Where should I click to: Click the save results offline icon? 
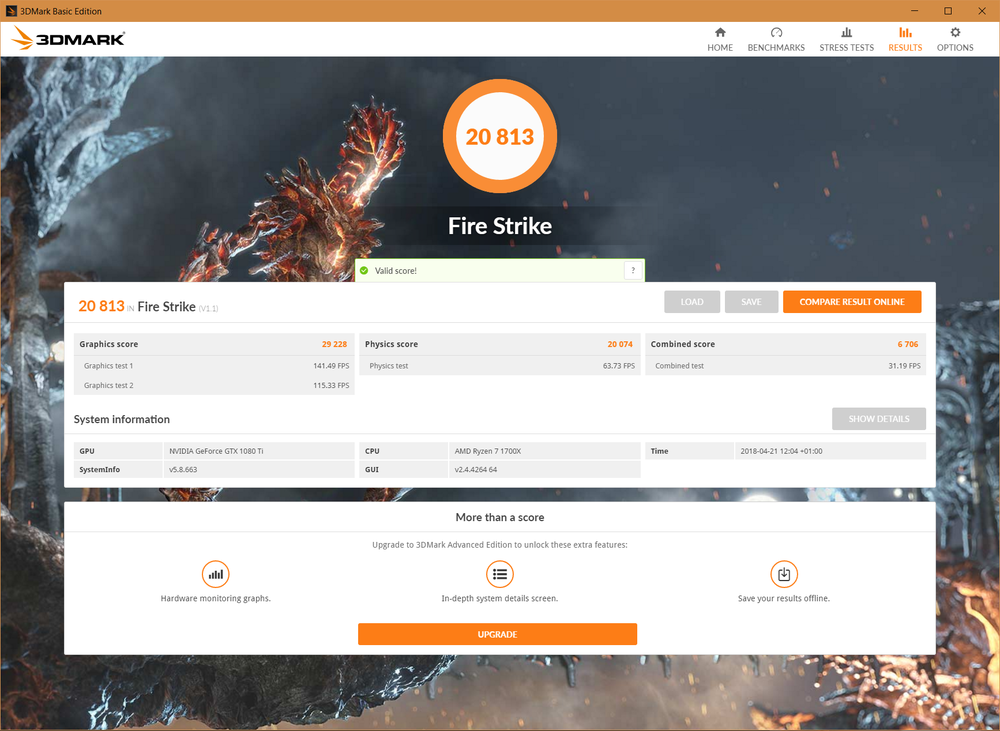pos(784,574)
